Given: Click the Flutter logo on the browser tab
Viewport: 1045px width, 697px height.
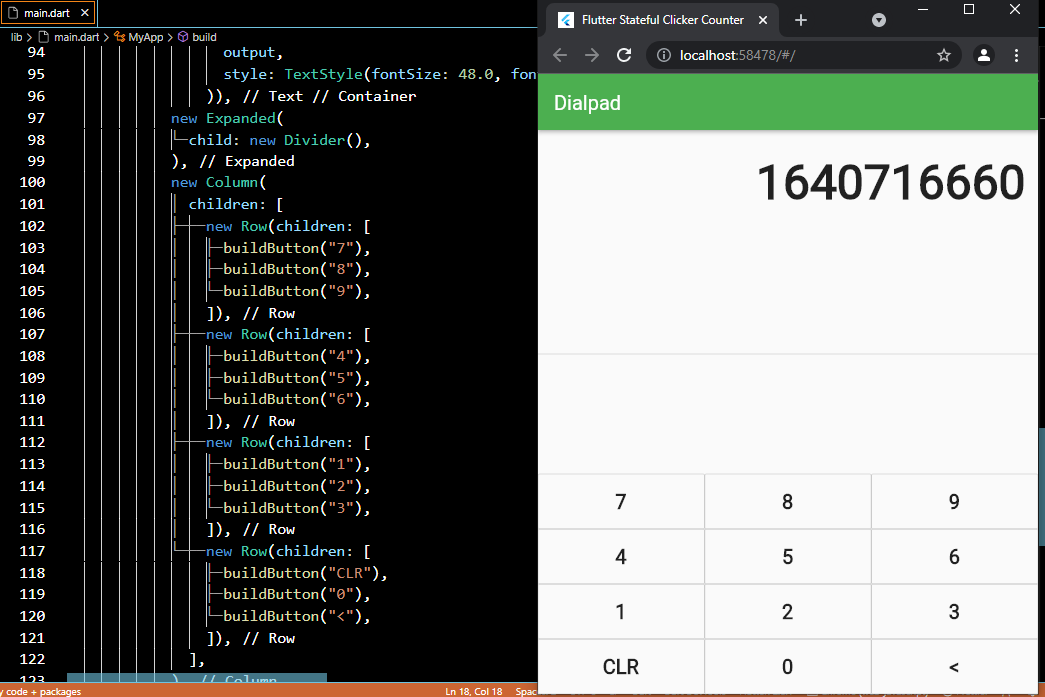Looking at the screenshot, I should (564, 19).
